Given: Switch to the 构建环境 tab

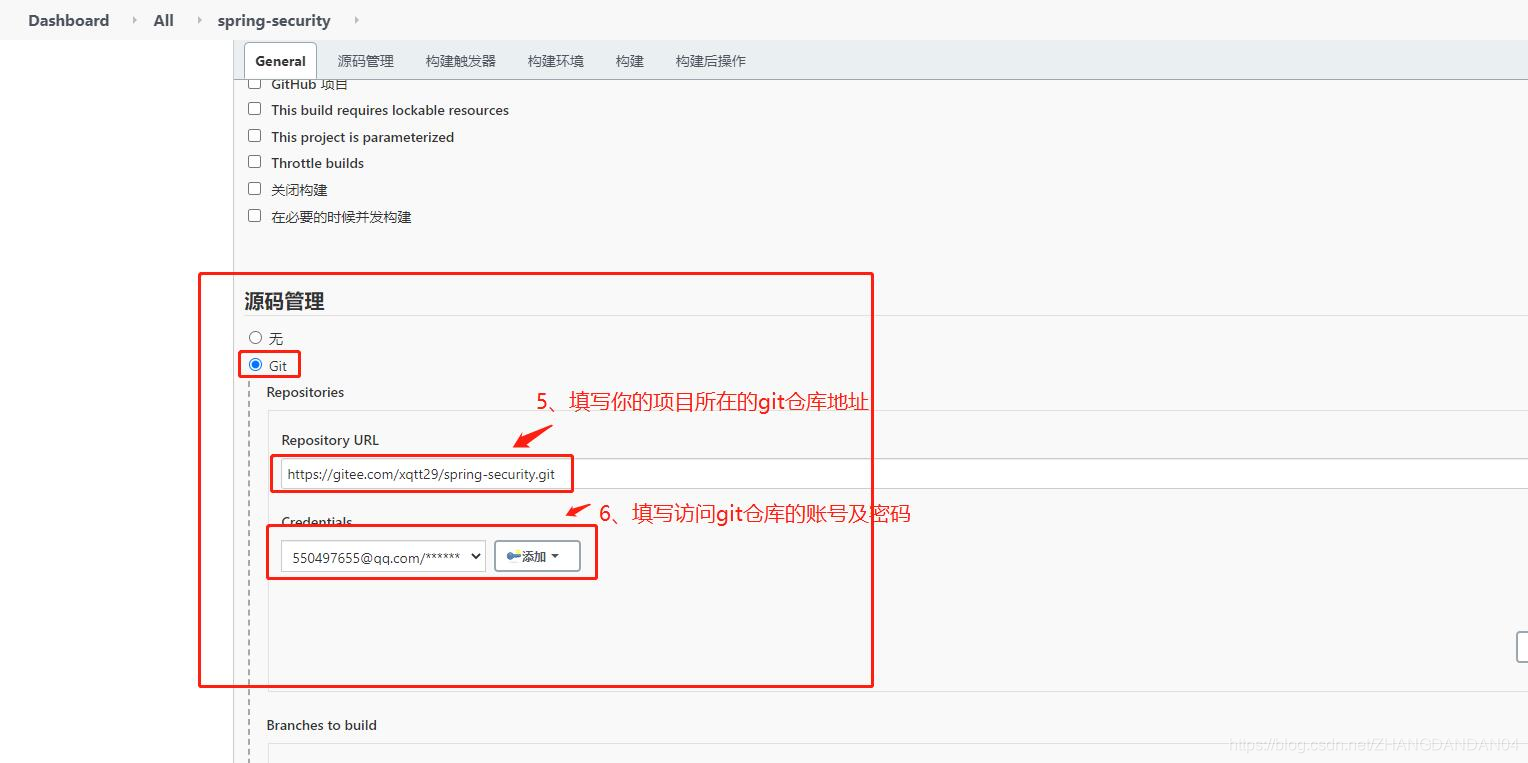Looking at the screenshot, I should pyautogui.click(x=556, y=61).
